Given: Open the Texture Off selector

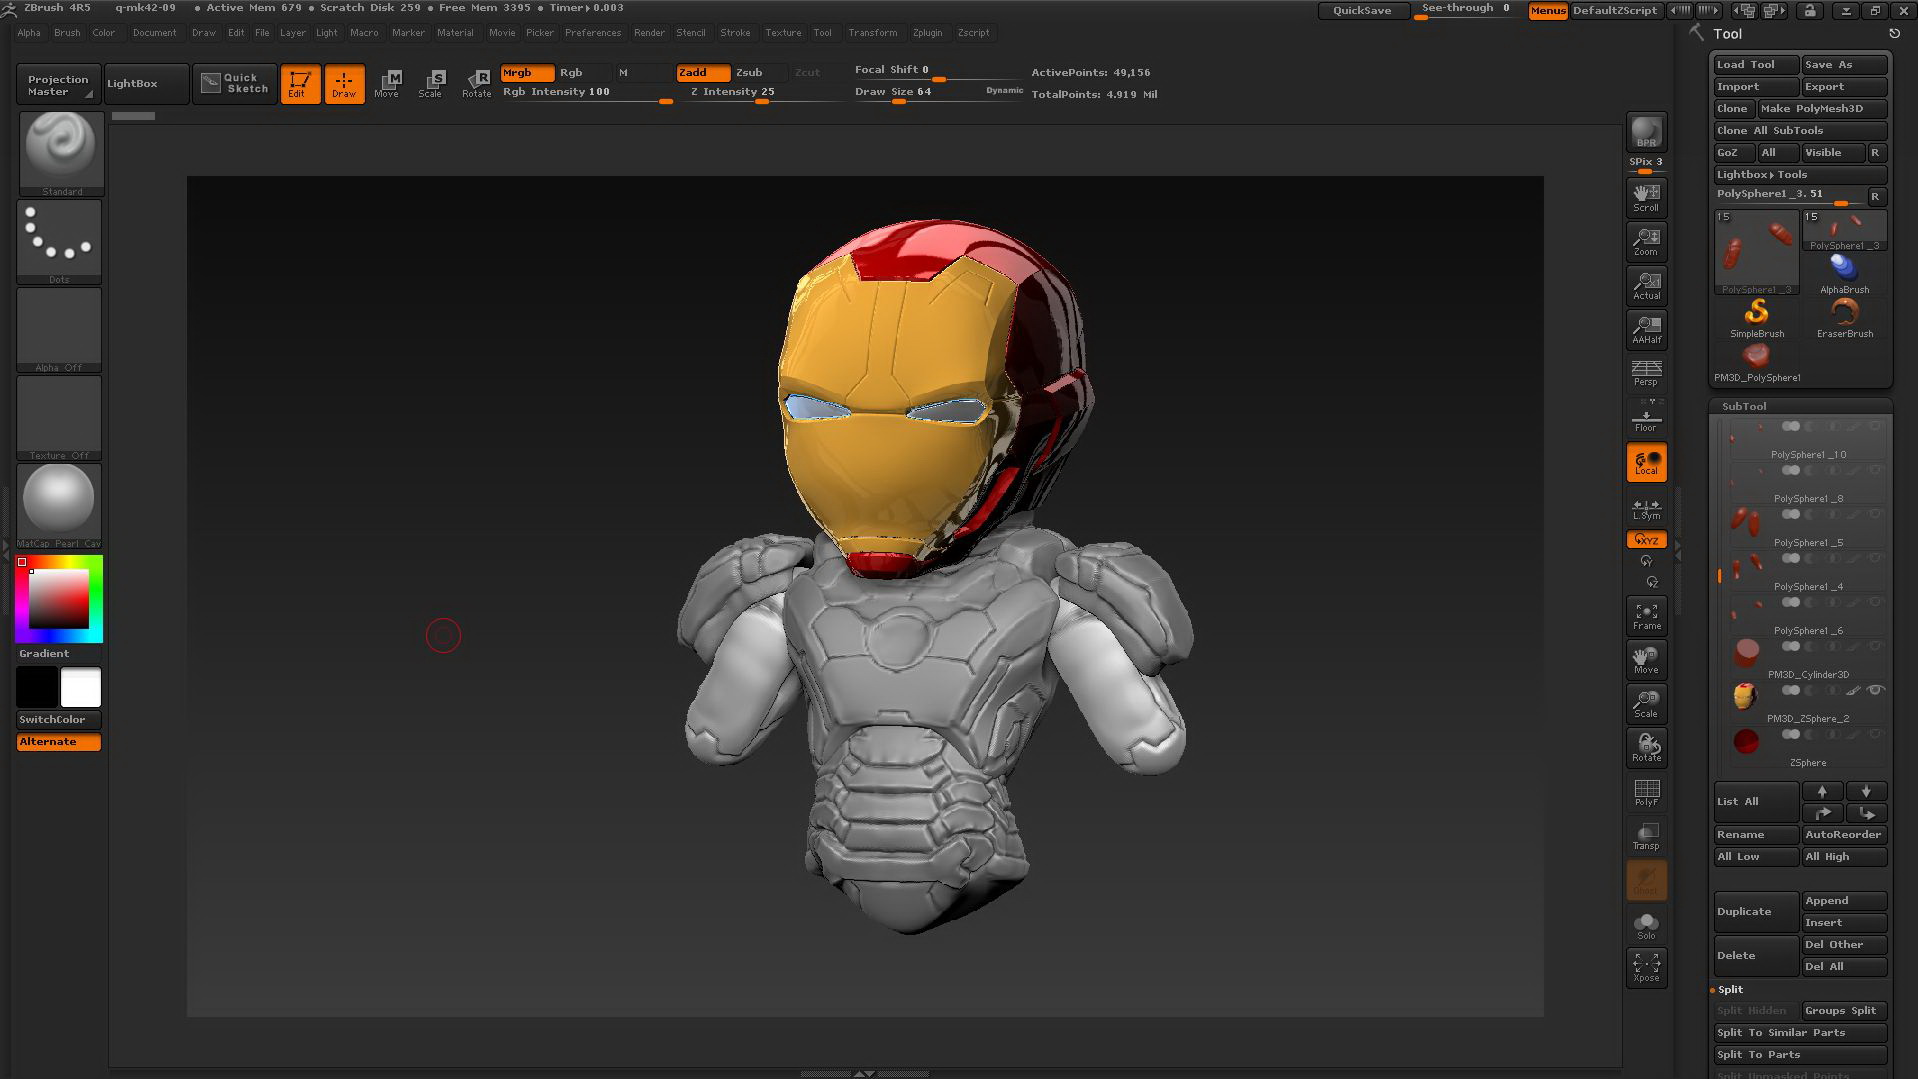Looking at the screenshot, I should (60, 418).
